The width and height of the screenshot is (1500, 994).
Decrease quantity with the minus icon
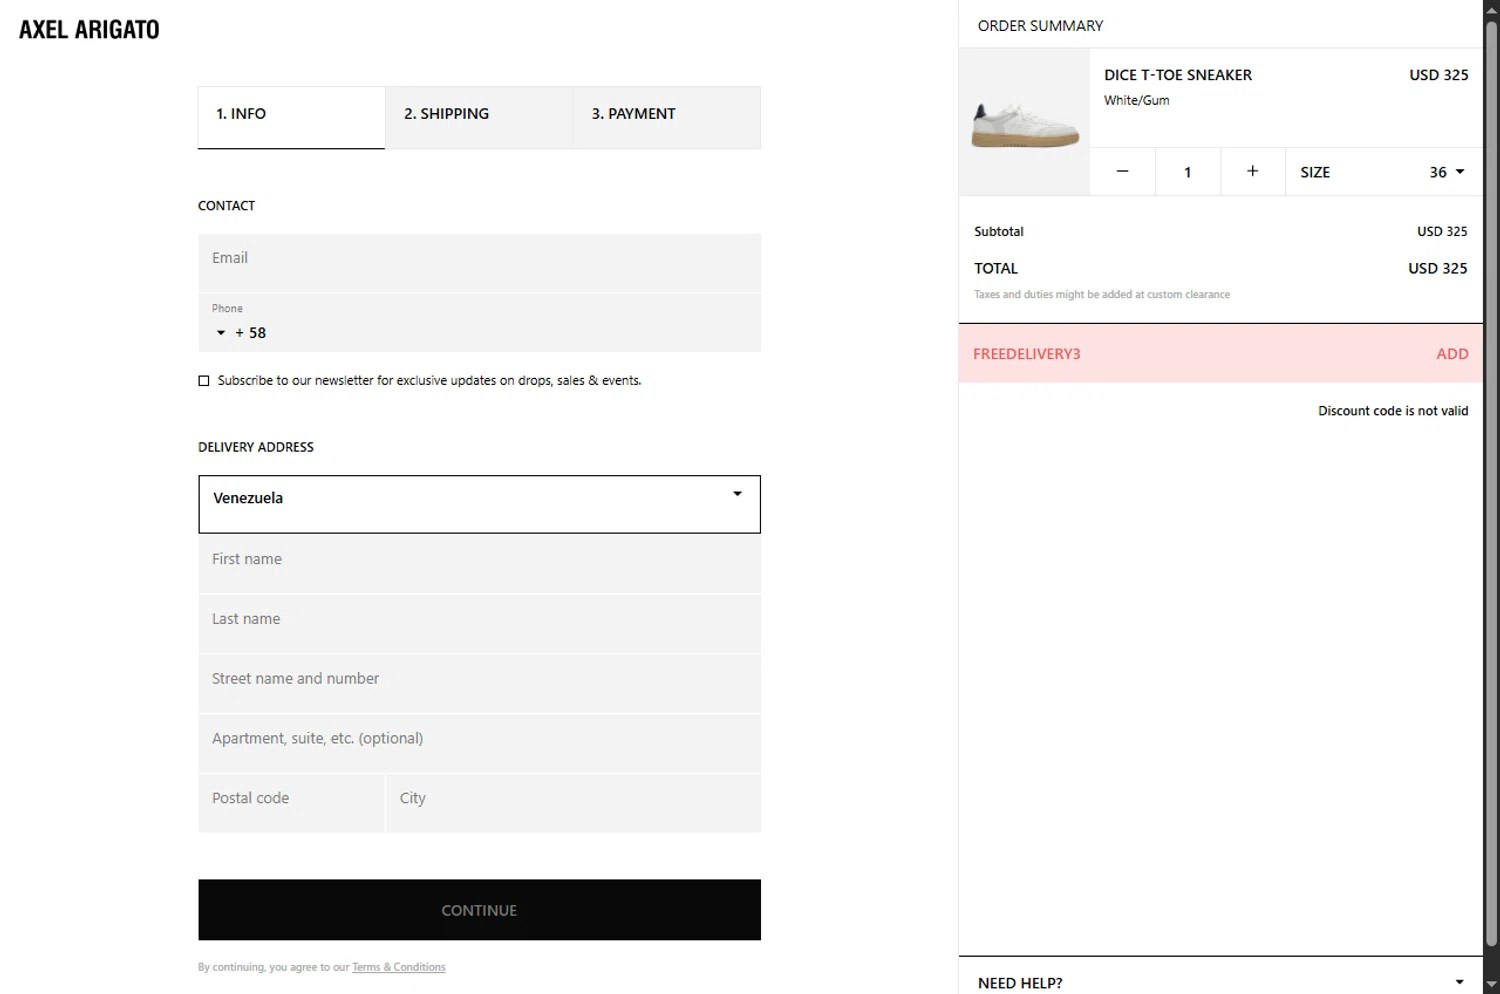point(1122,171)
